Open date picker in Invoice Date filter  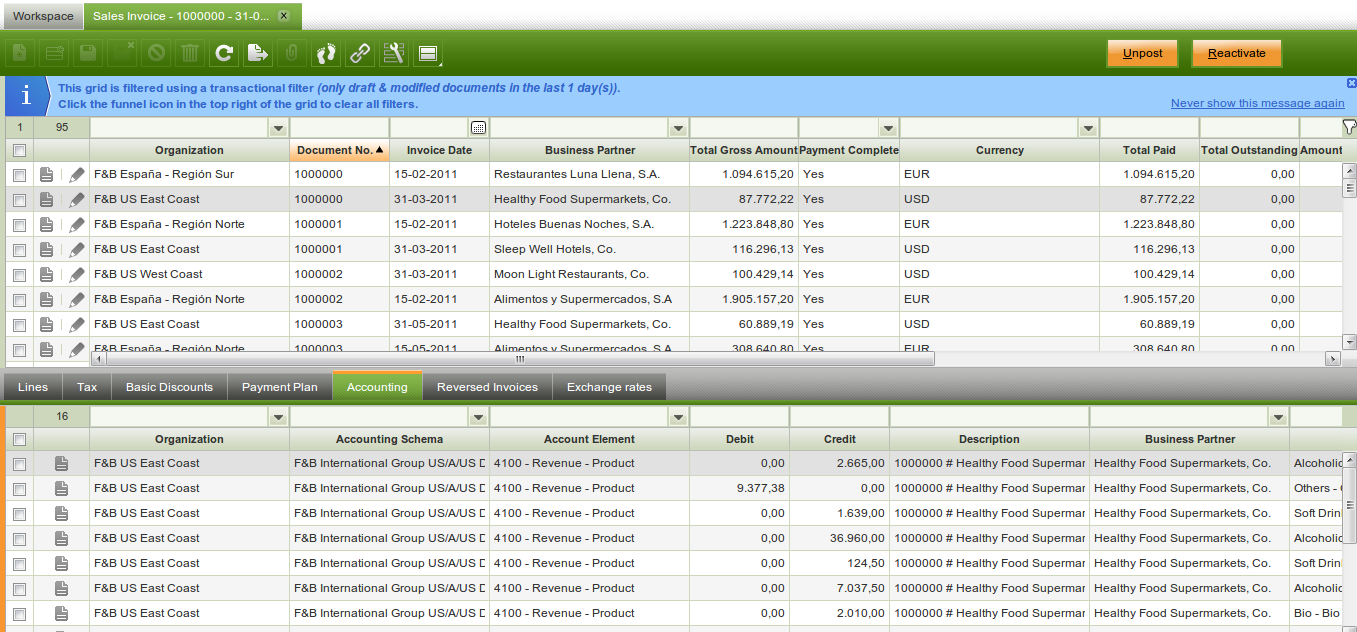click(x=478, y=128)
